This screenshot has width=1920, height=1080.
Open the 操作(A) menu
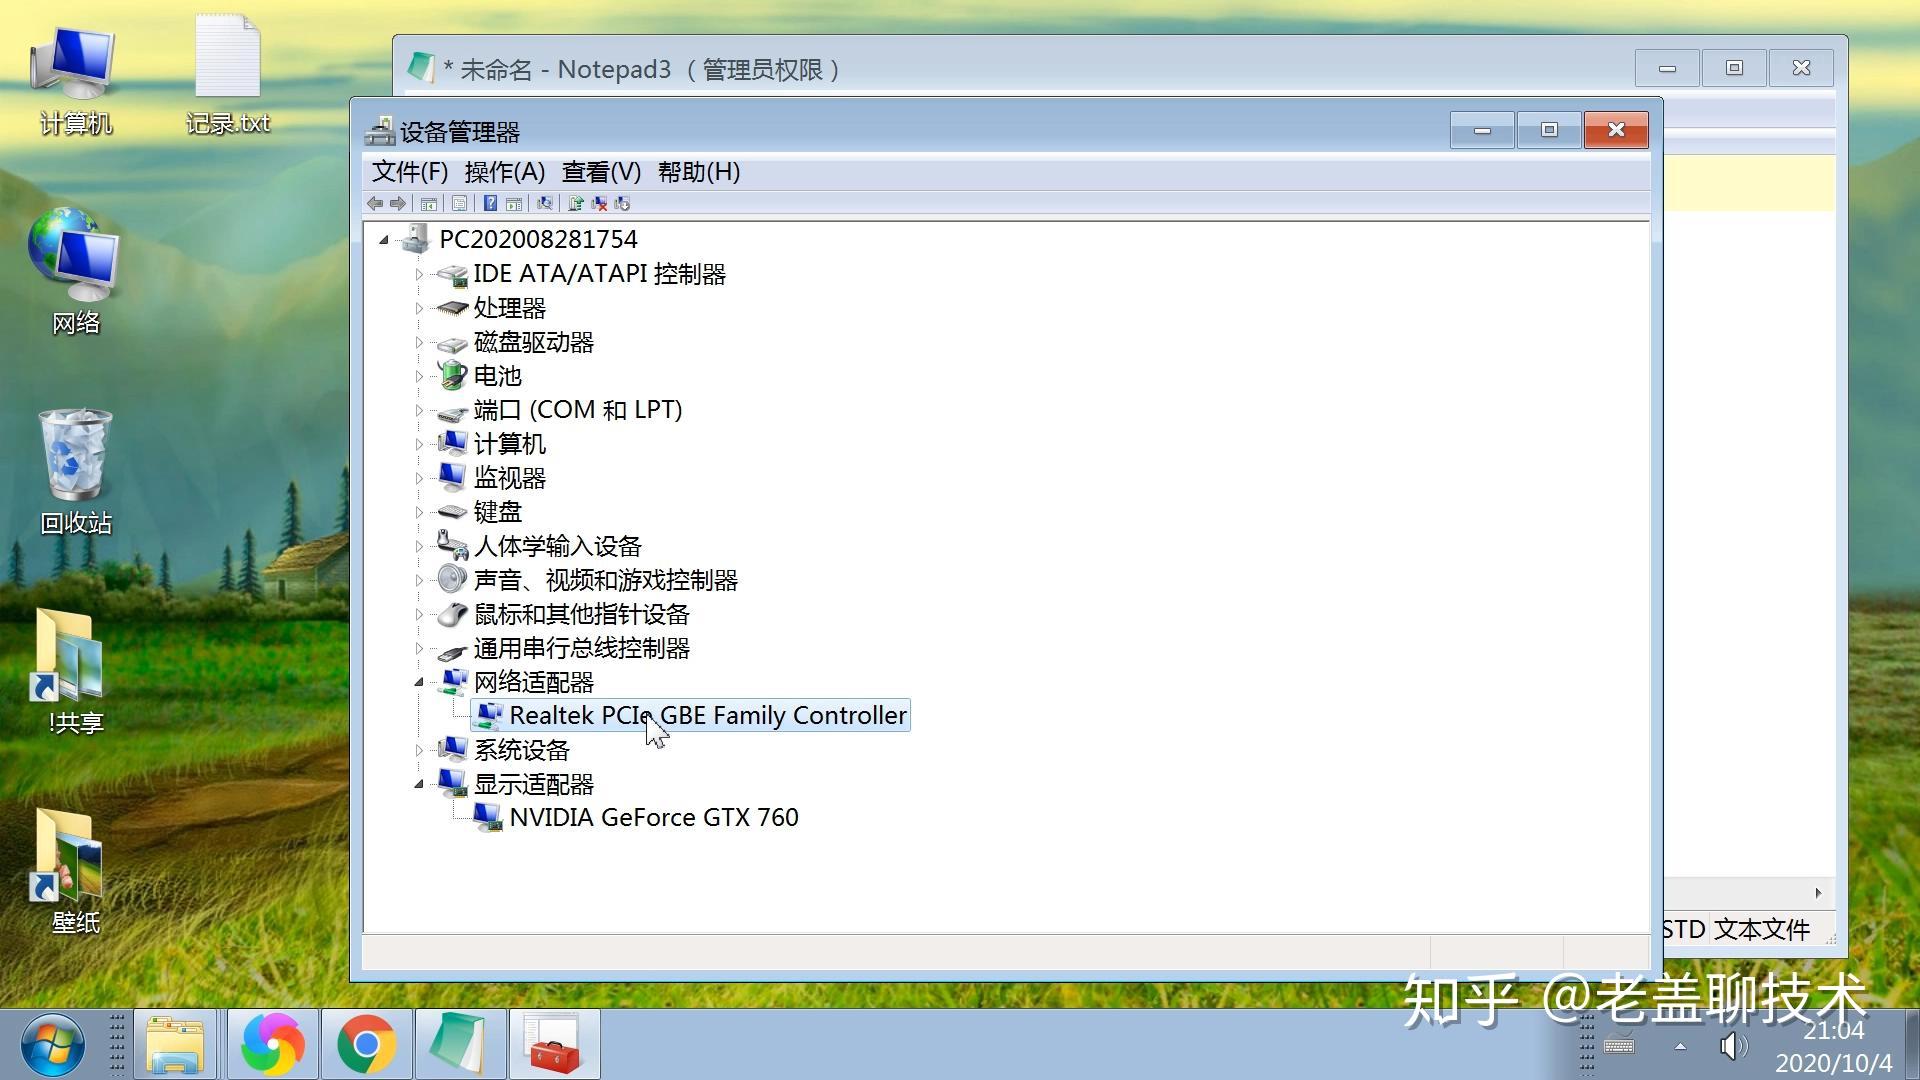tap(505, 172)
